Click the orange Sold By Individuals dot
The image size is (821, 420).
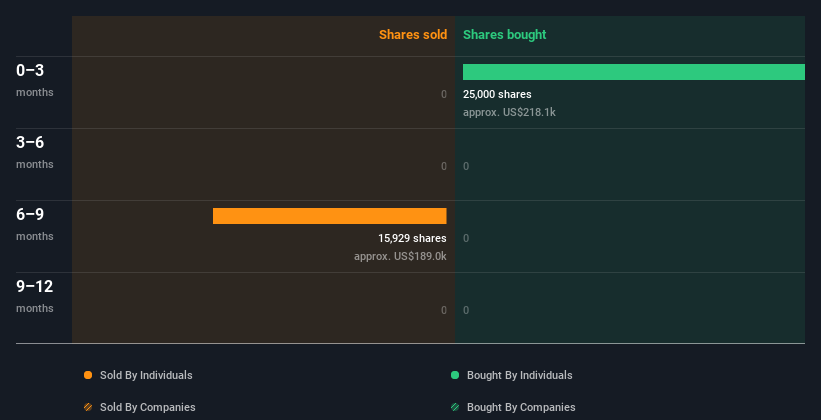(88, 375)
